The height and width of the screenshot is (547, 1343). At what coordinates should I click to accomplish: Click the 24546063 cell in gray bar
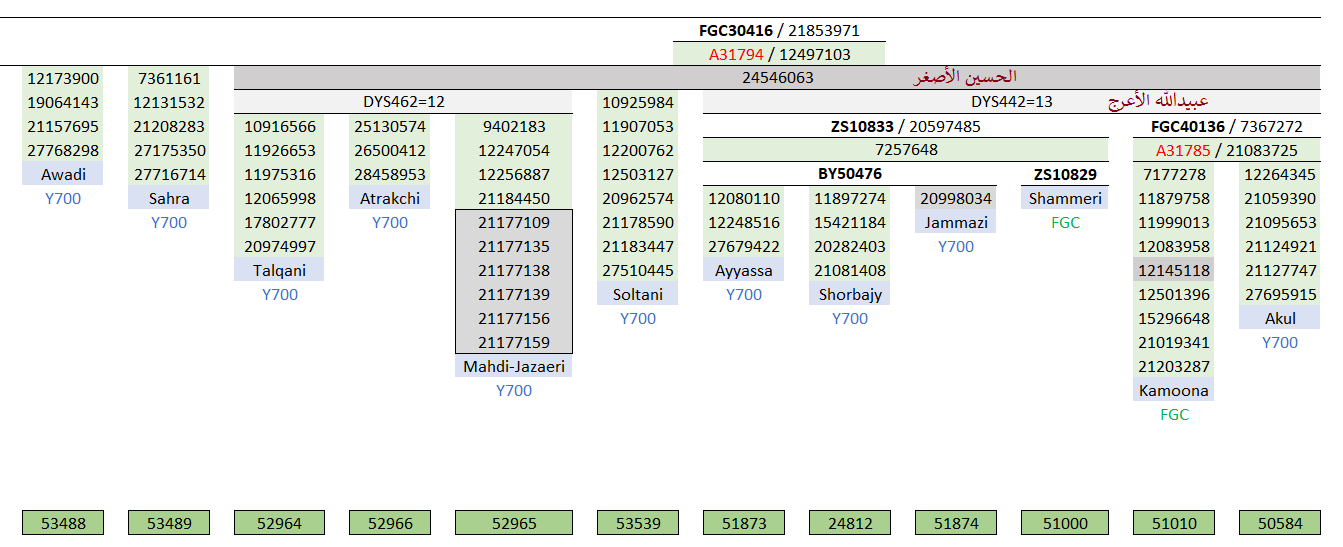coord(778,78)
